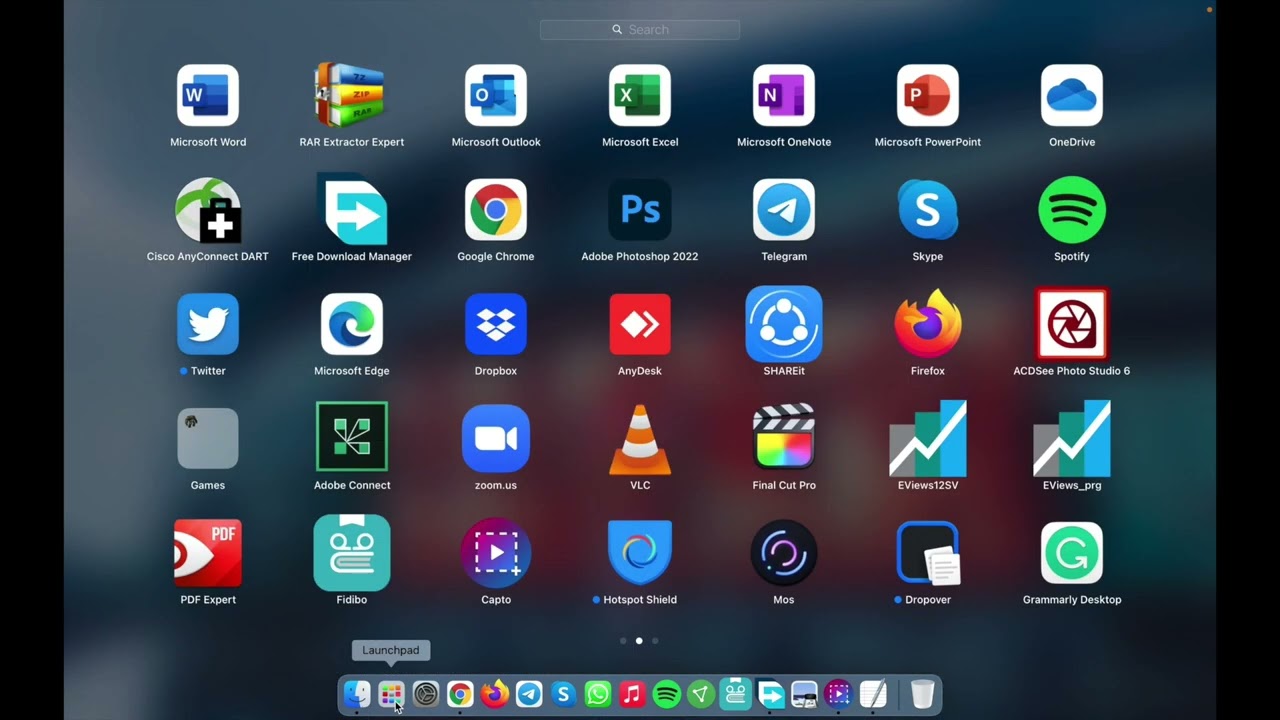Open Finder in the Dock
This screenshot has height=720, width=1280.
tap(357, 694)
